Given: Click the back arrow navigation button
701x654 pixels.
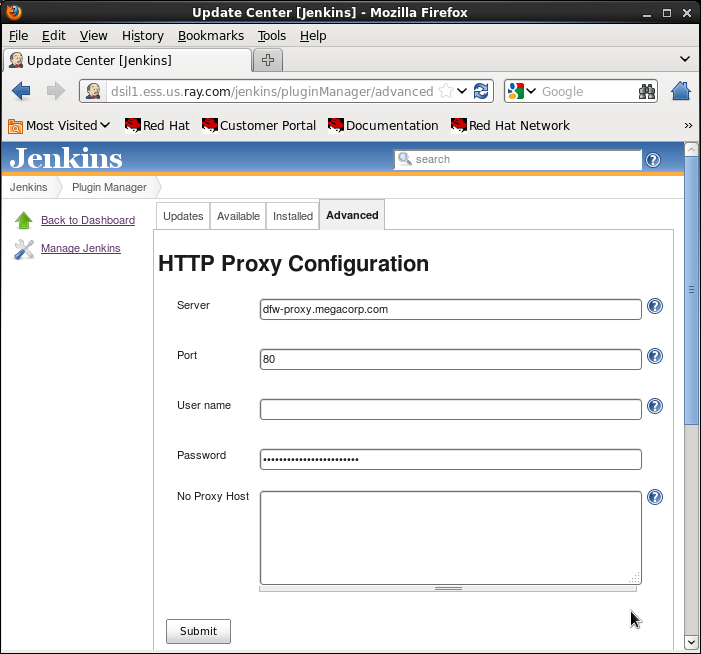Looking at the screenshot, I should point(21,91).
